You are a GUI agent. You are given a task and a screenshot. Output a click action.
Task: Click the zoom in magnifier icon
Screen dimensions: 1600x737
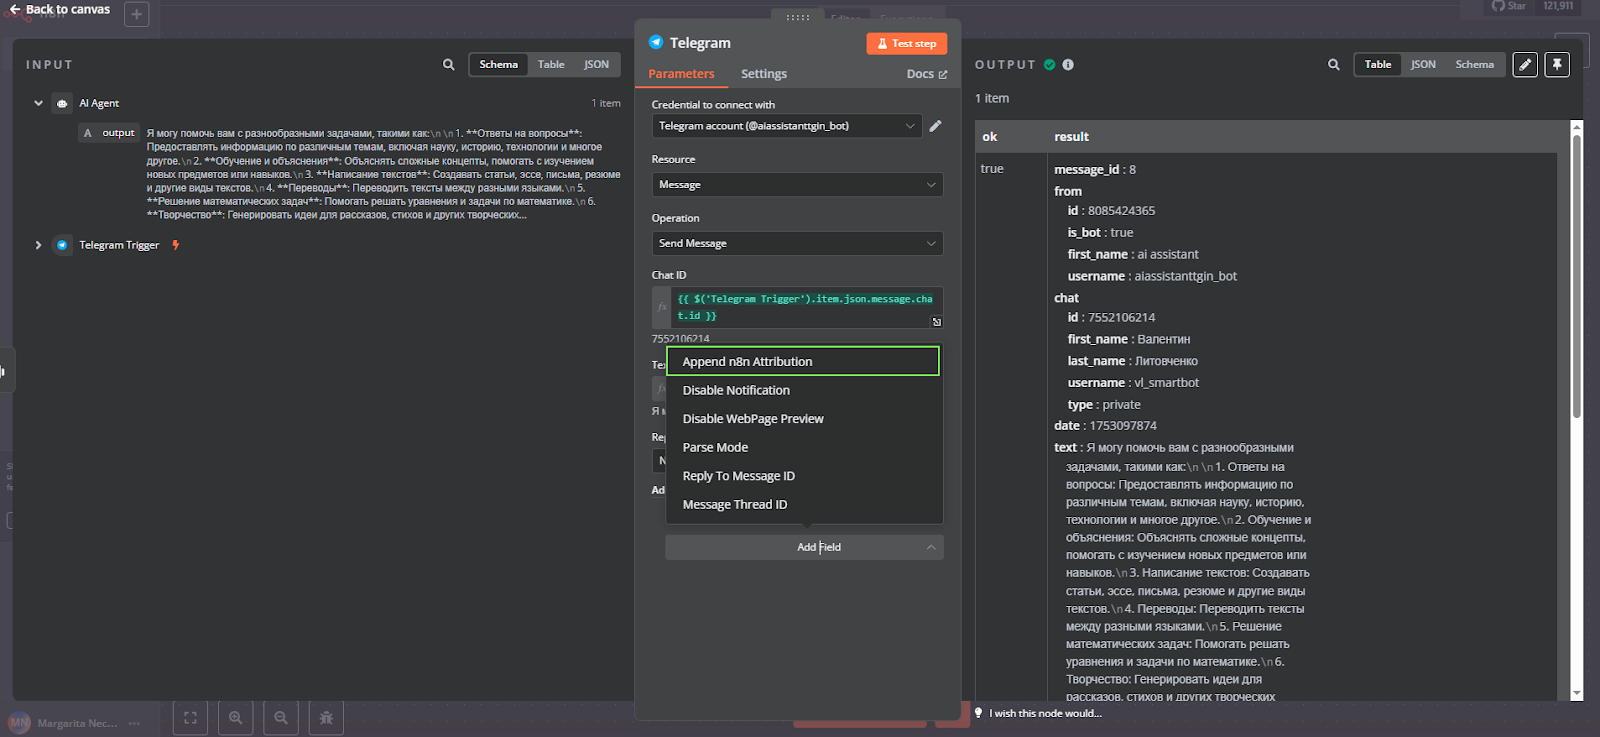[x=236, y=717]
